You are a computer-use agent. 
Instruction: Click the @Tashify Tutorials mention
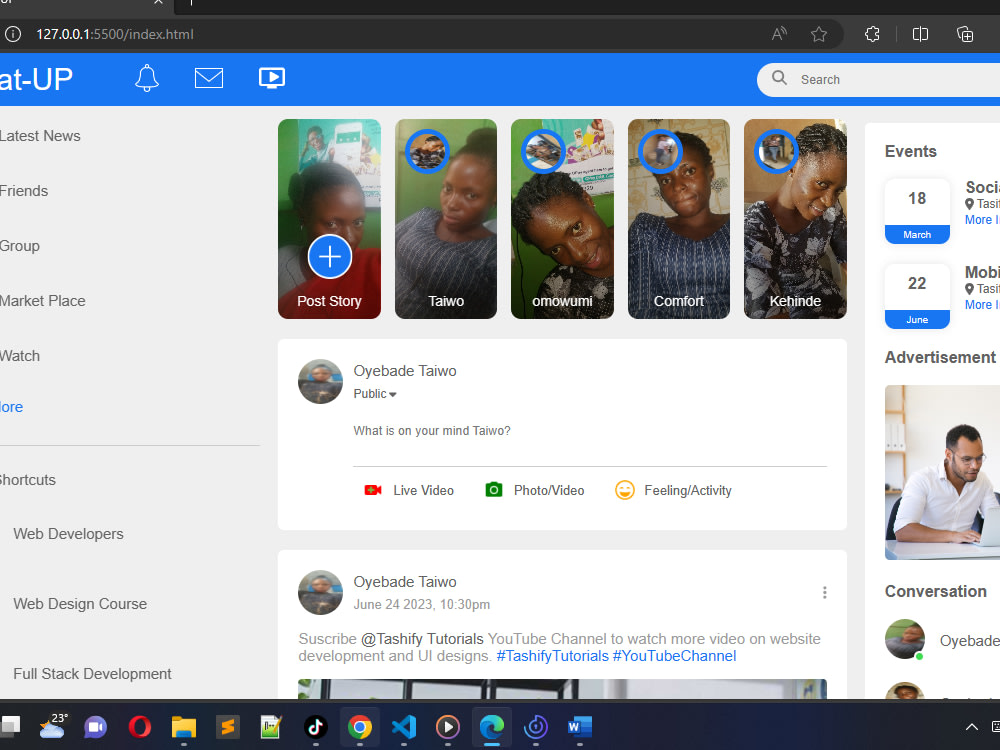pos(422,639)
